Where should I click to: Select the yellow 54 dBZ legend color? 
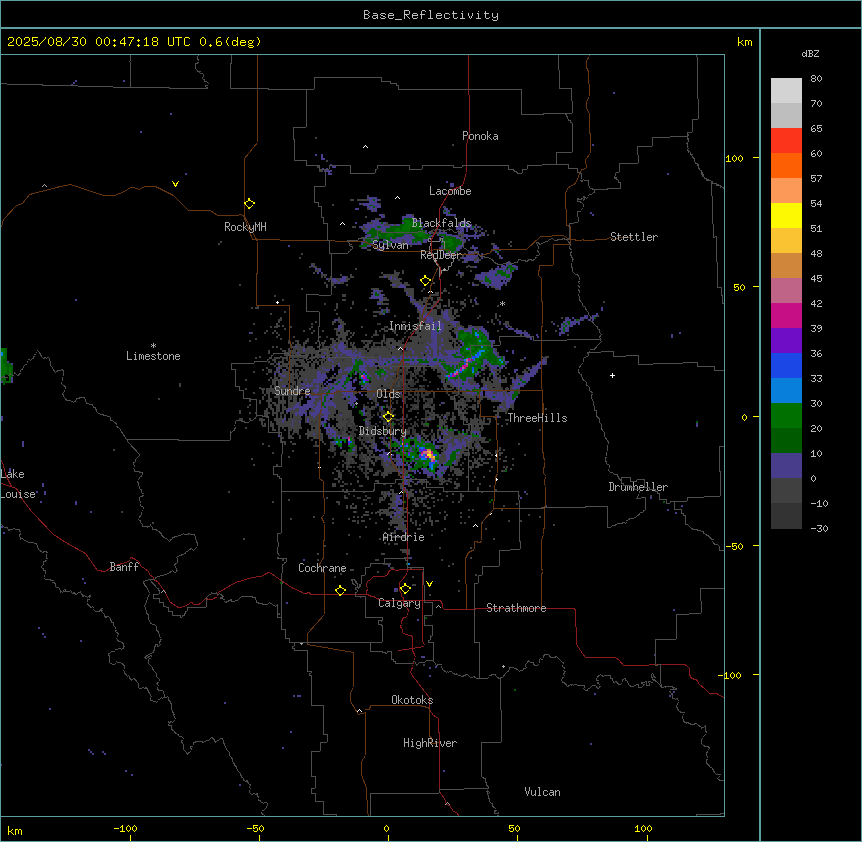pos(786,215)
